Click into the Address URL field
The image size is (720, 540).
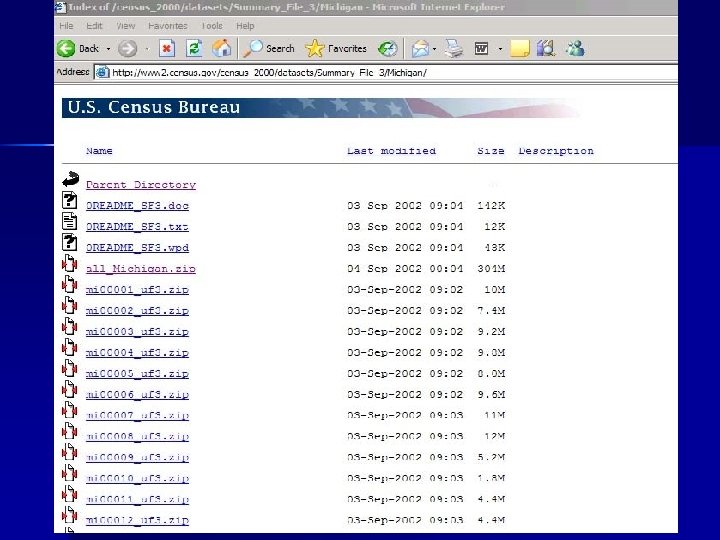[x=386, y=73]
